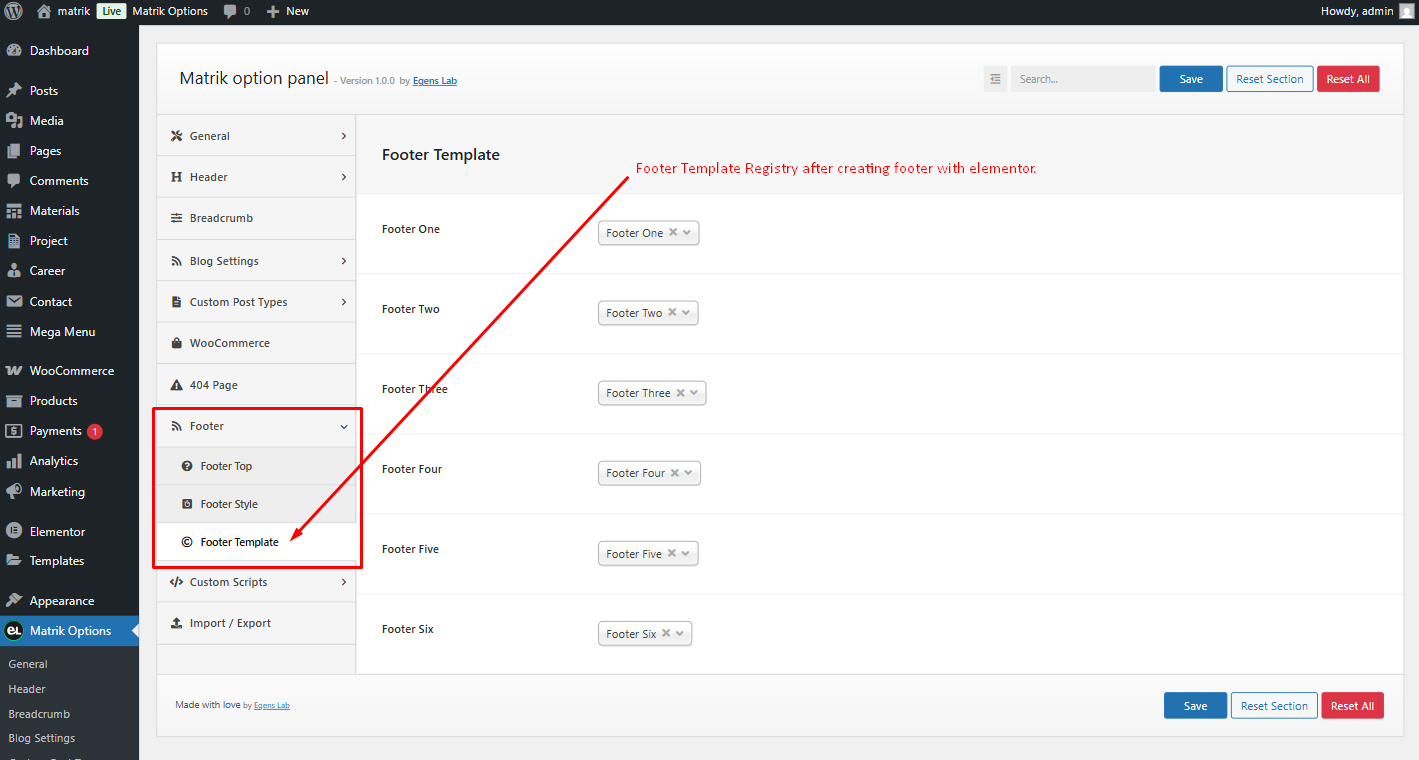The height and width of the screenshot is (760, 1419).
Task: Open the WordPress logo menu
Action: click(13, 11)
